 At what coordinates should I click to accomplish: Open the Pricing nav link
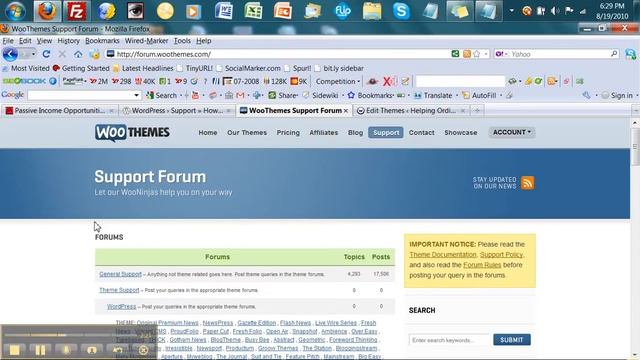pyautogui.click(x=288, y=133)
